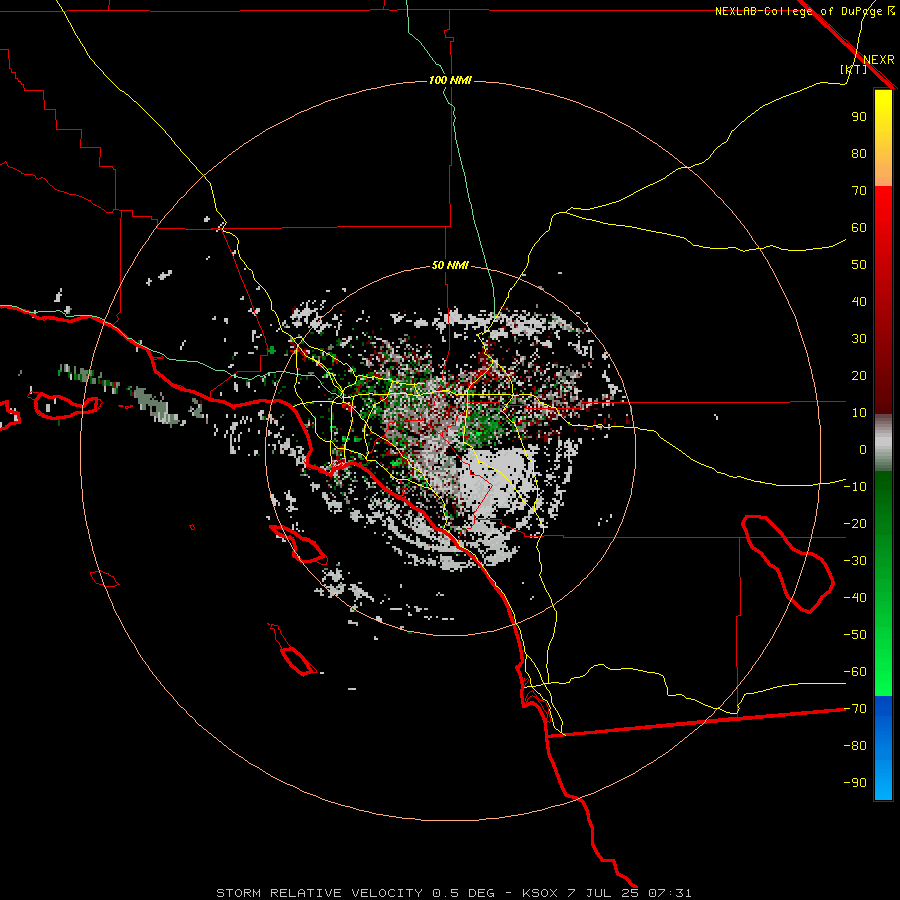The image size is (900, 900).
Task: Click the -90 value on the velocity scale
Action: [x=855, y=782]
